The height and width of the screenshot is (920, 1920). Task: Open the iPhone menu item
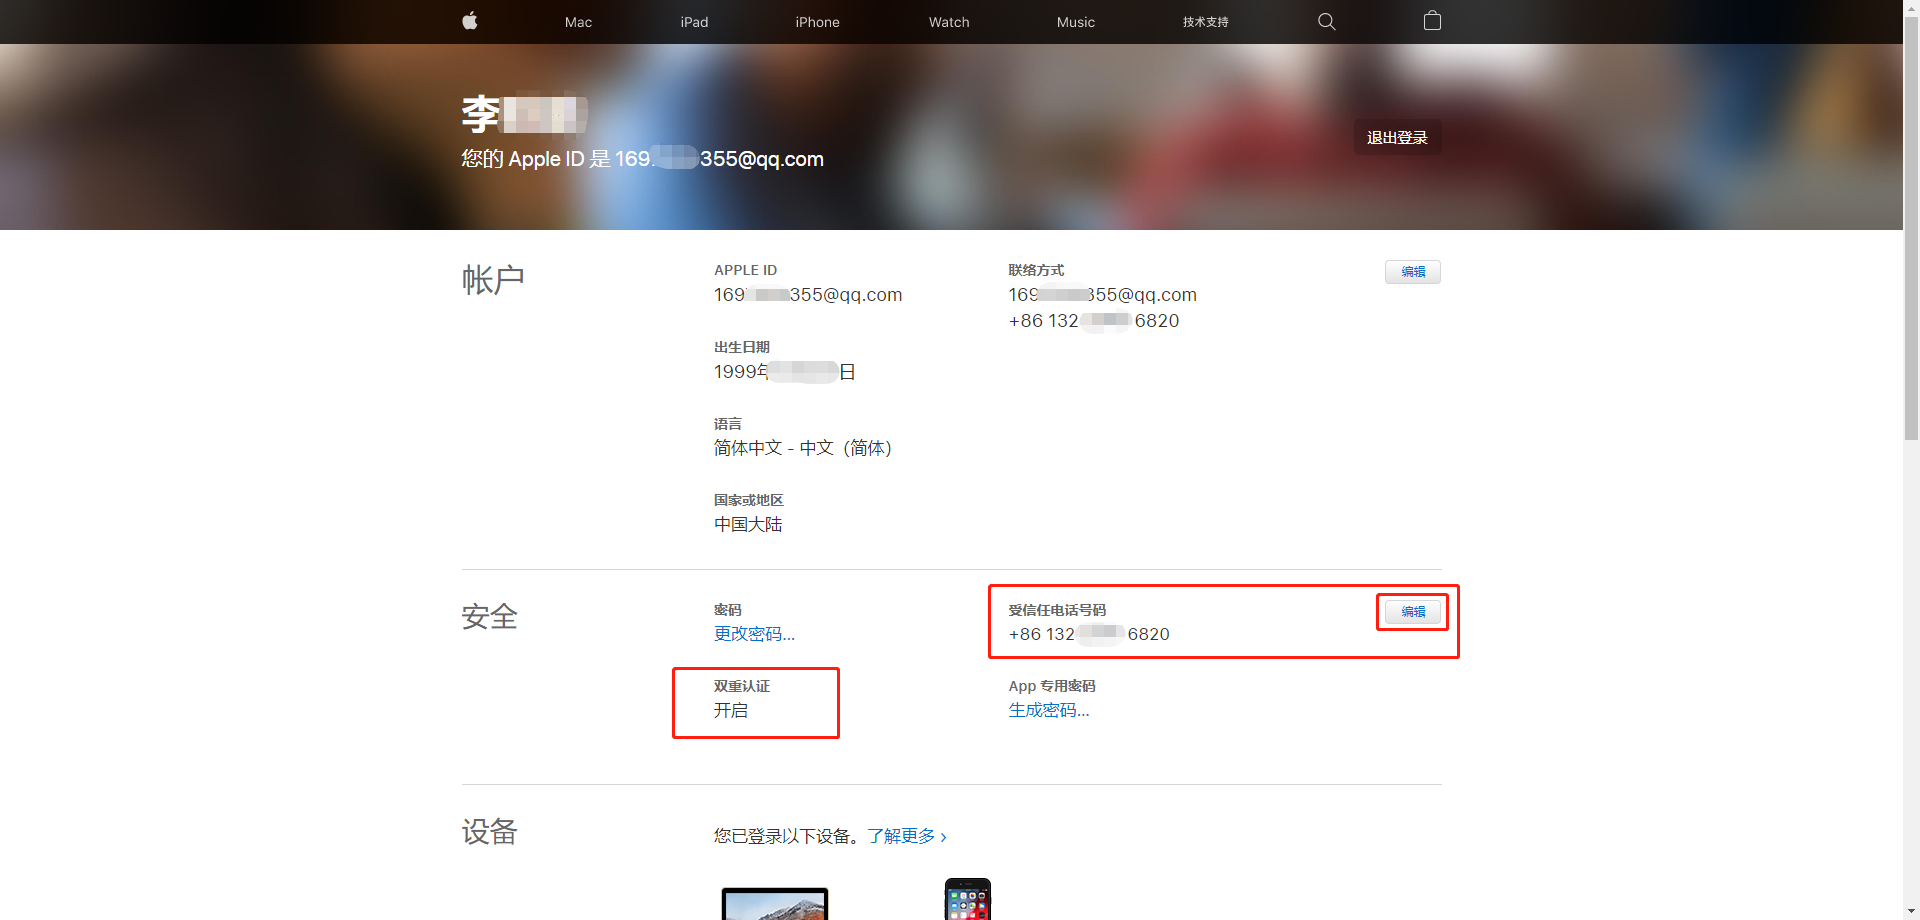[817, 22]
